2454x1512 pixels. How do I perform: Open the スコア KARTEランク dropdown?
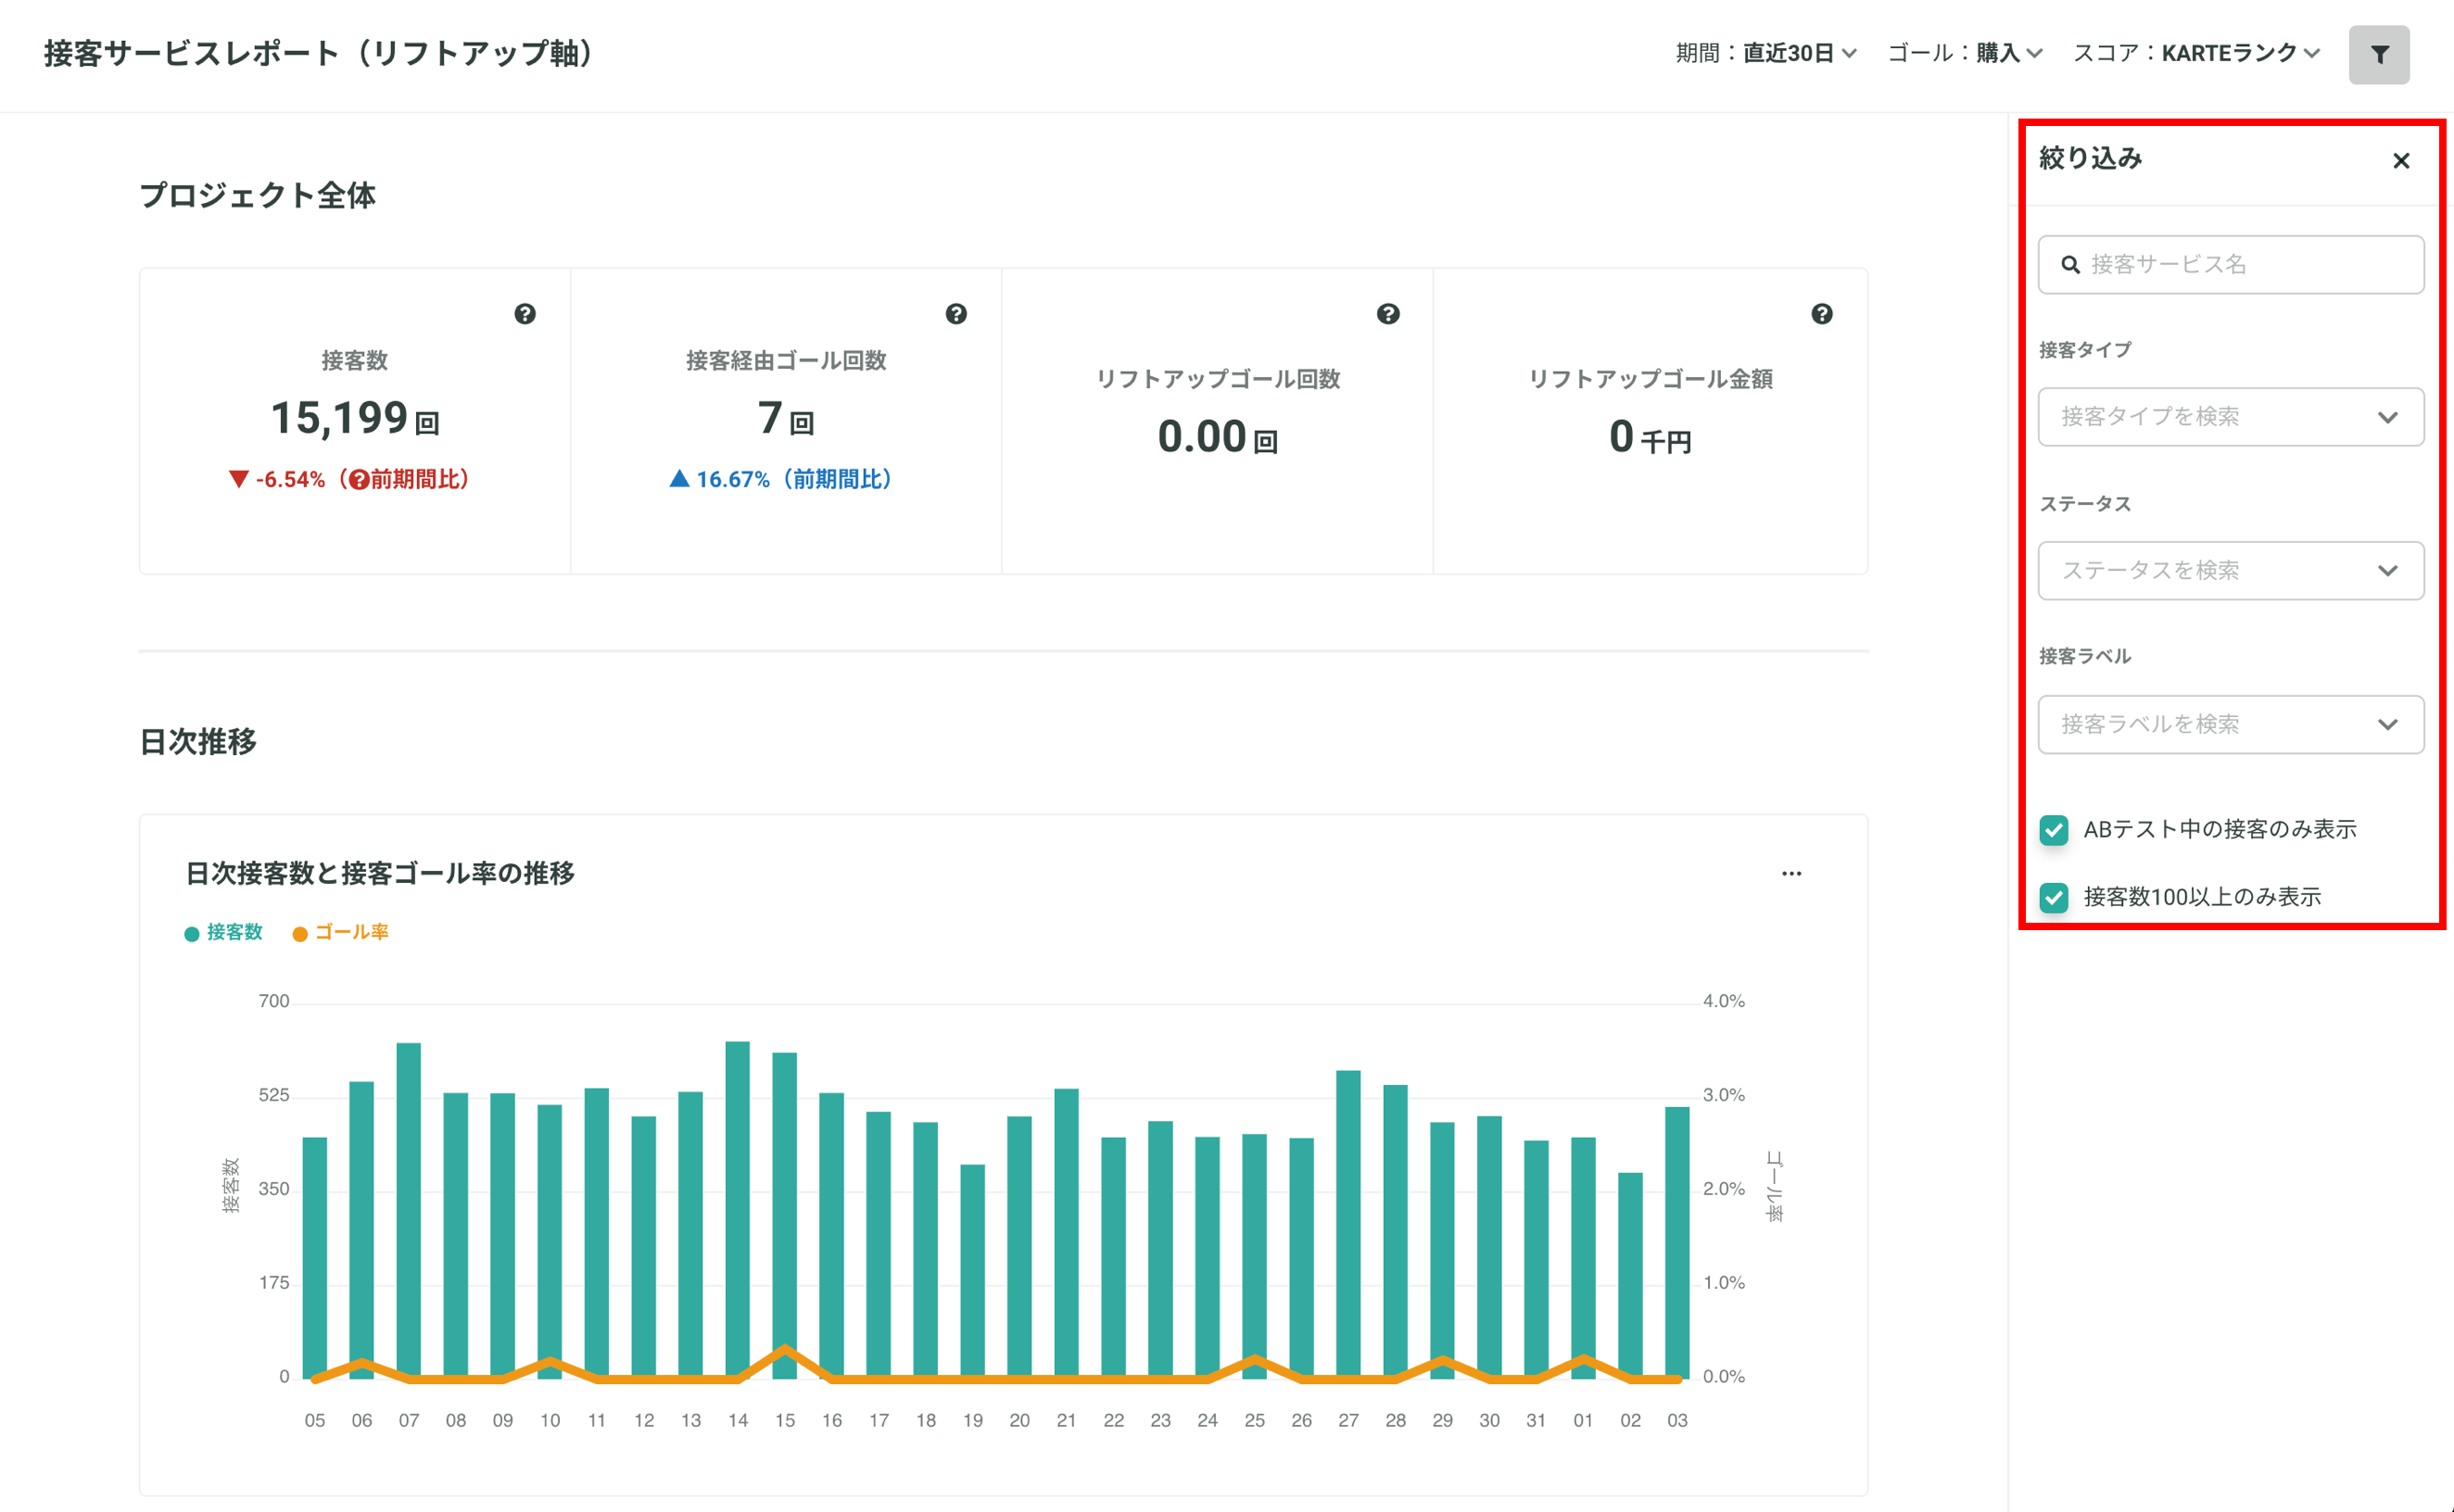(x=2196, y=53)
